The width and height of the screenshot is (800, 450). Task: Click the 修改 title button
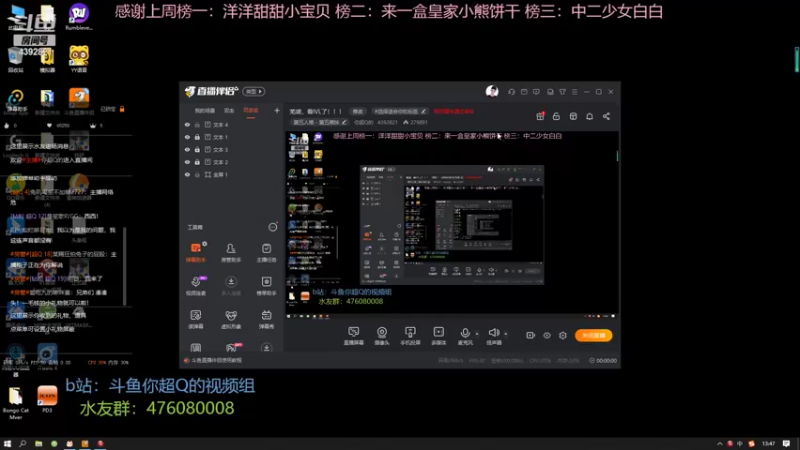[x=358, y=111]
